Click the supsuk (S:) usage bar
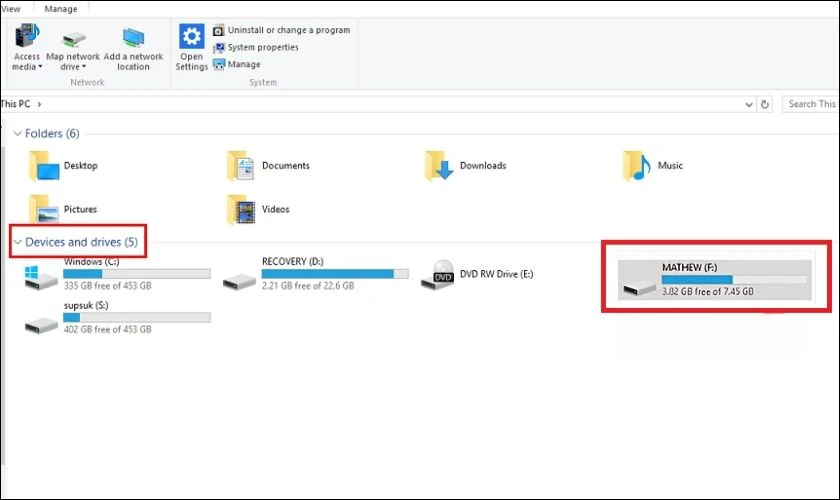Screen dimensions: 840x500 point(137,317)
